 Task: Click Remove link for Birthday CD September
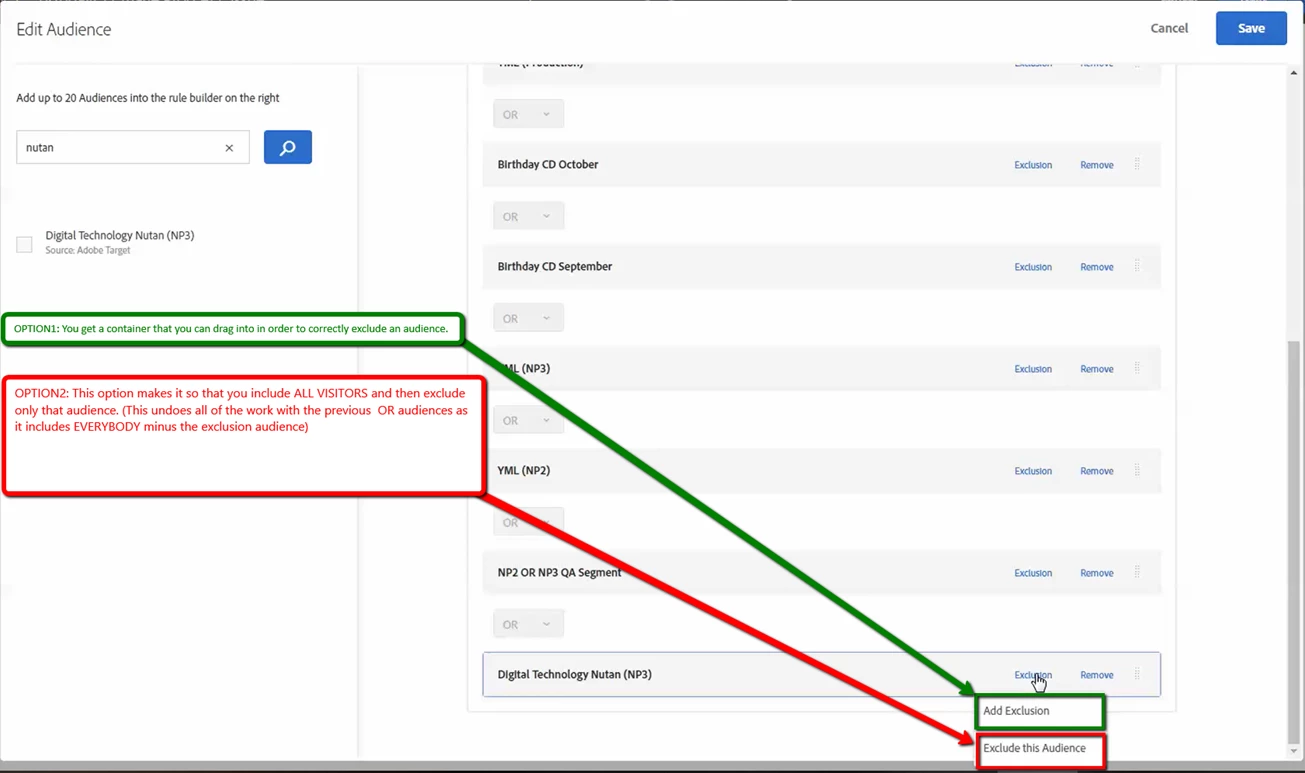[x=1097, y=267]
